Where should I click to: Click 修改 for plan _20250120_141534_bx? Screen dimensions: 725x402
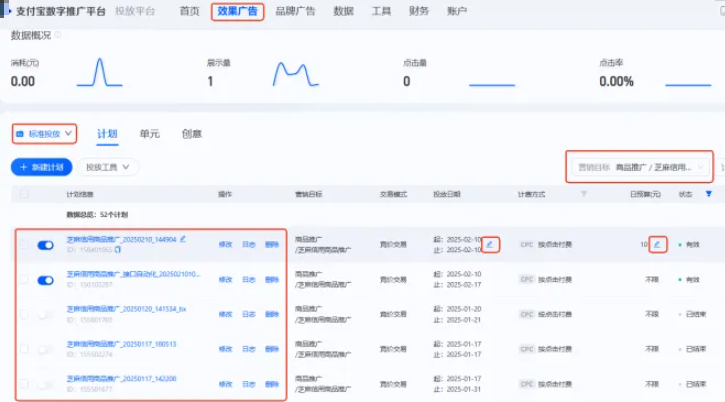pos(225,314)
